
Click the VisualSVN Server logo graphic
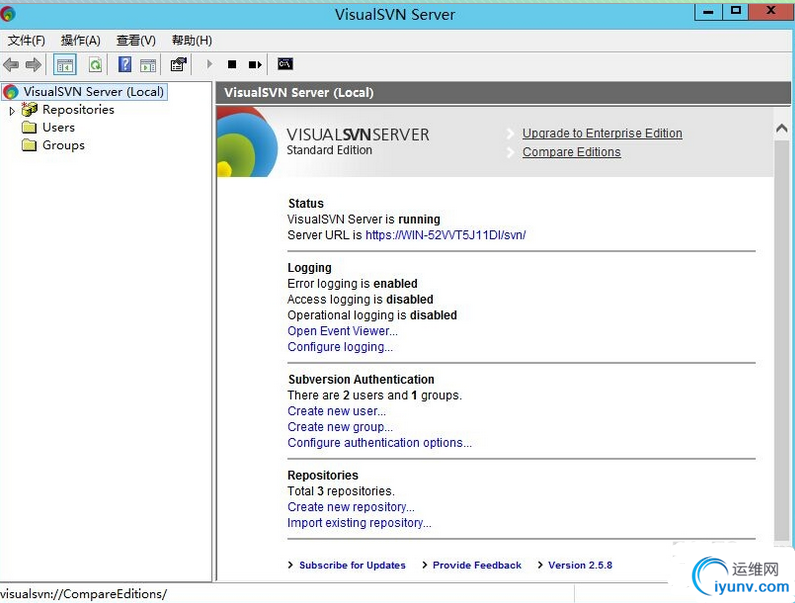[247, 141]
